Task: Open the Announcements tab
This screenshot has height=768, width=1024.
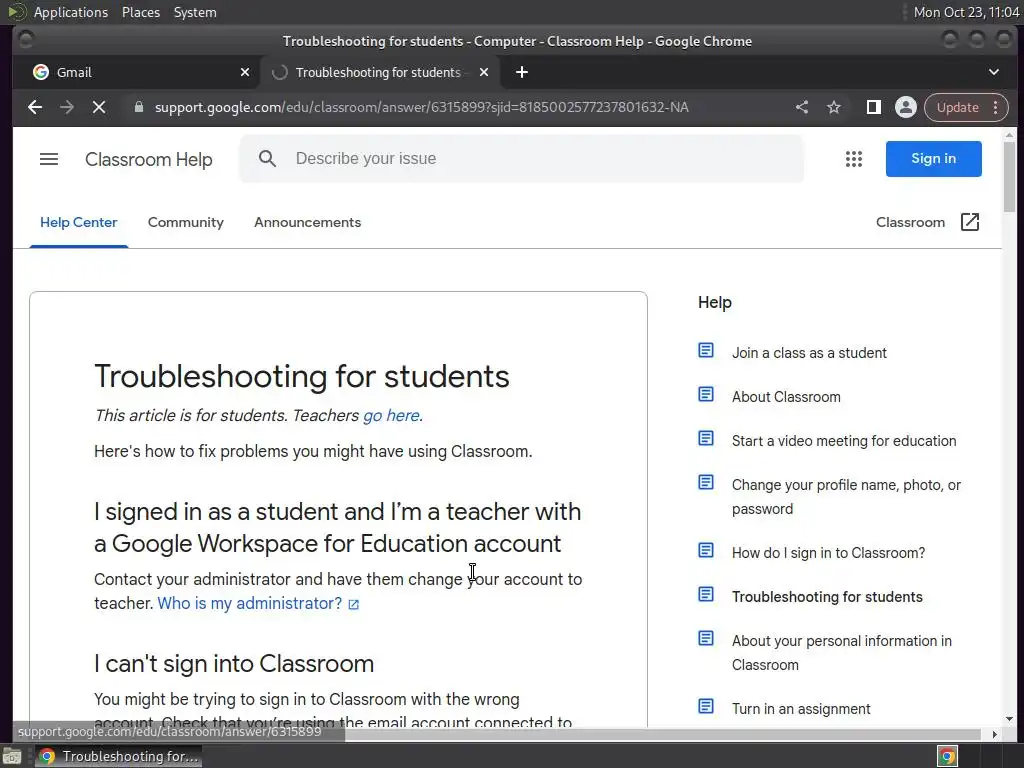Action: pos(308,222)
